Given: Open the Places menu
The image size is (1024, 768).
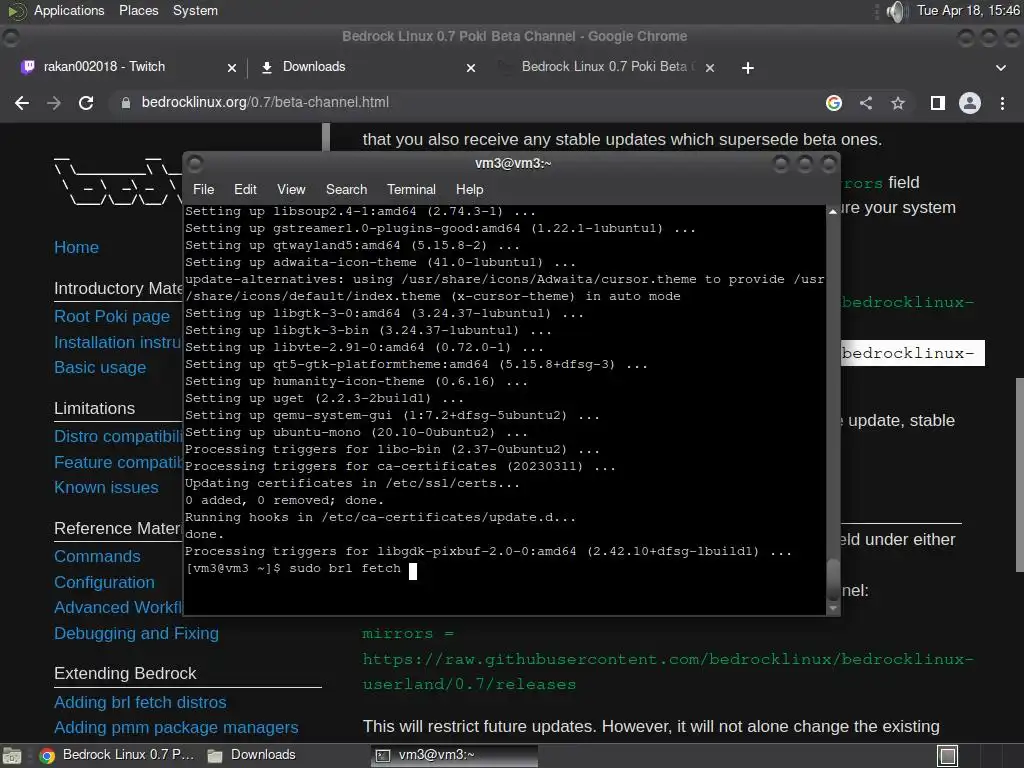Looking at the screenshot, I should [138, 10].
